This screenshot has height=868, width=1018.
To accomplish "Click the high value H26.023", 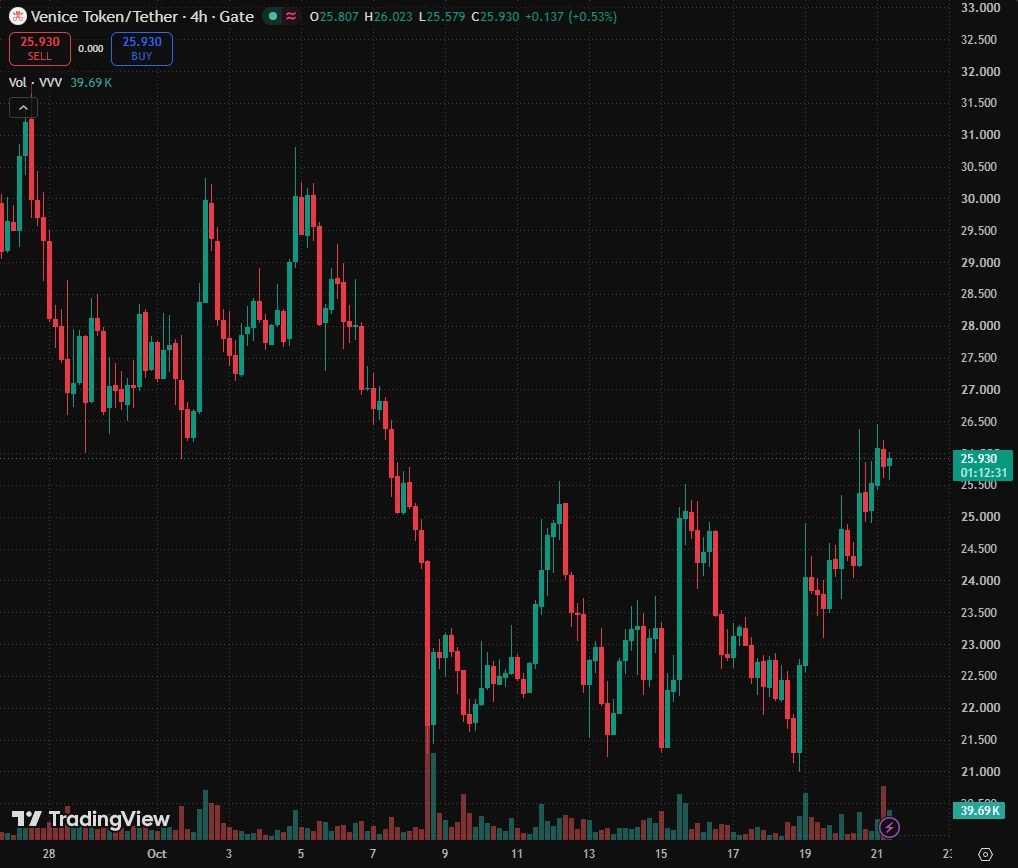I will point(388,16).
